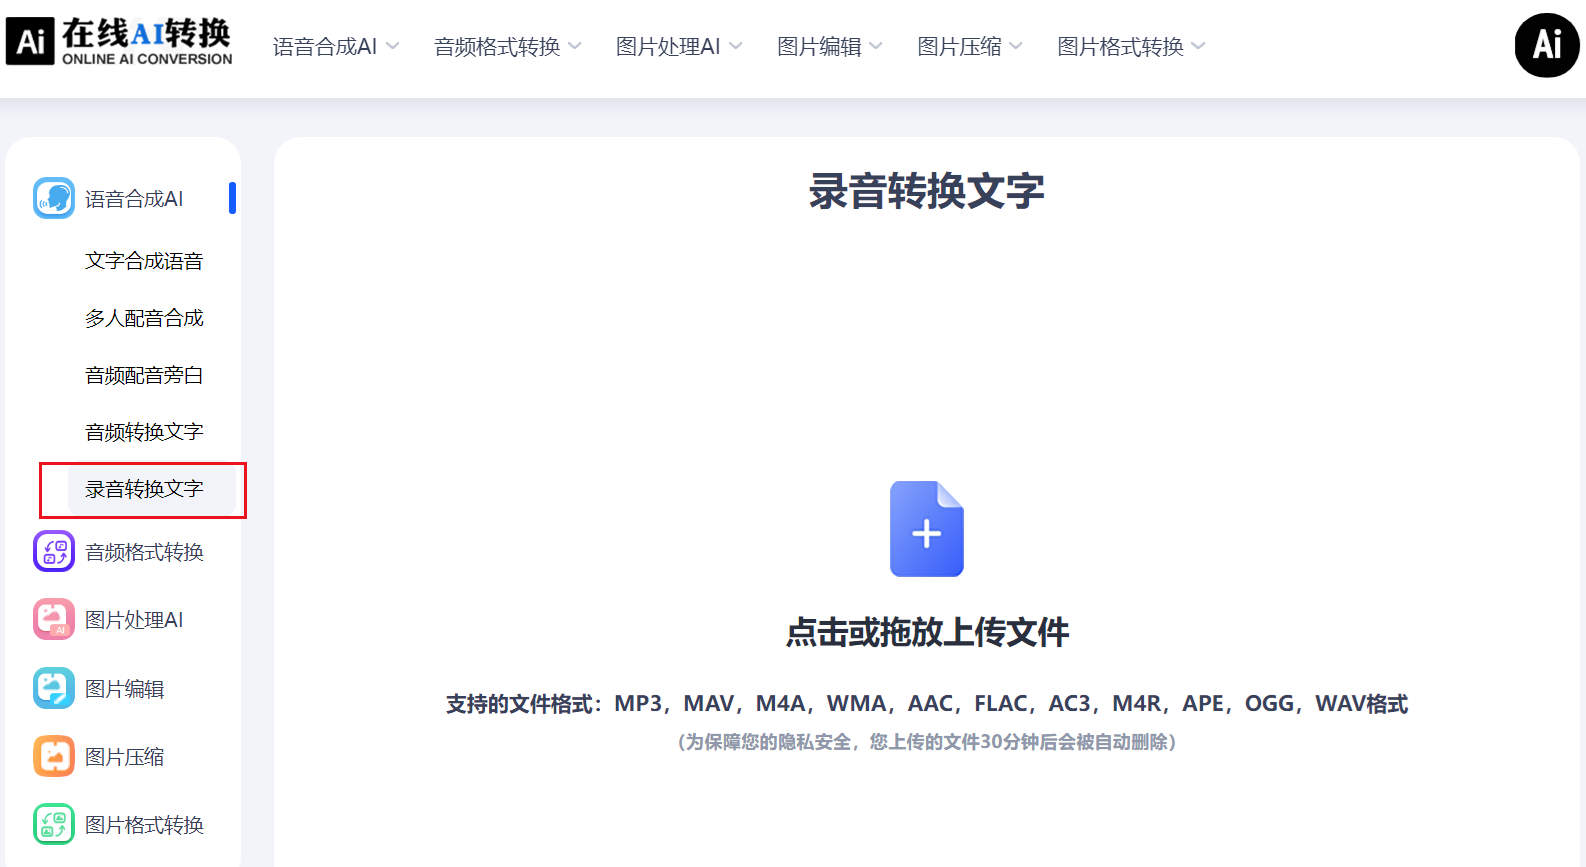Click the 图片编辑 sidebar icon

[54, 688]
